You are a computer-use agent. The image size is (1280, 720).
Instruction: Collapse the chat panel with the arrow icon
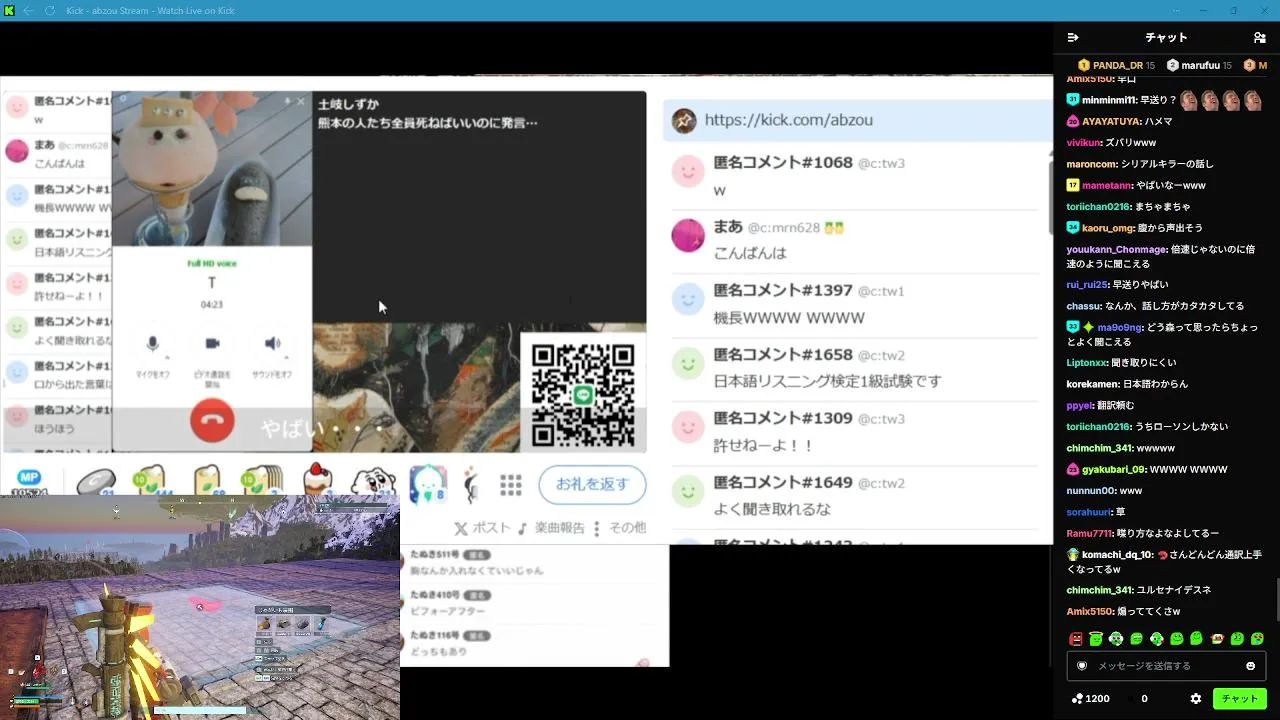point(1073,37)
